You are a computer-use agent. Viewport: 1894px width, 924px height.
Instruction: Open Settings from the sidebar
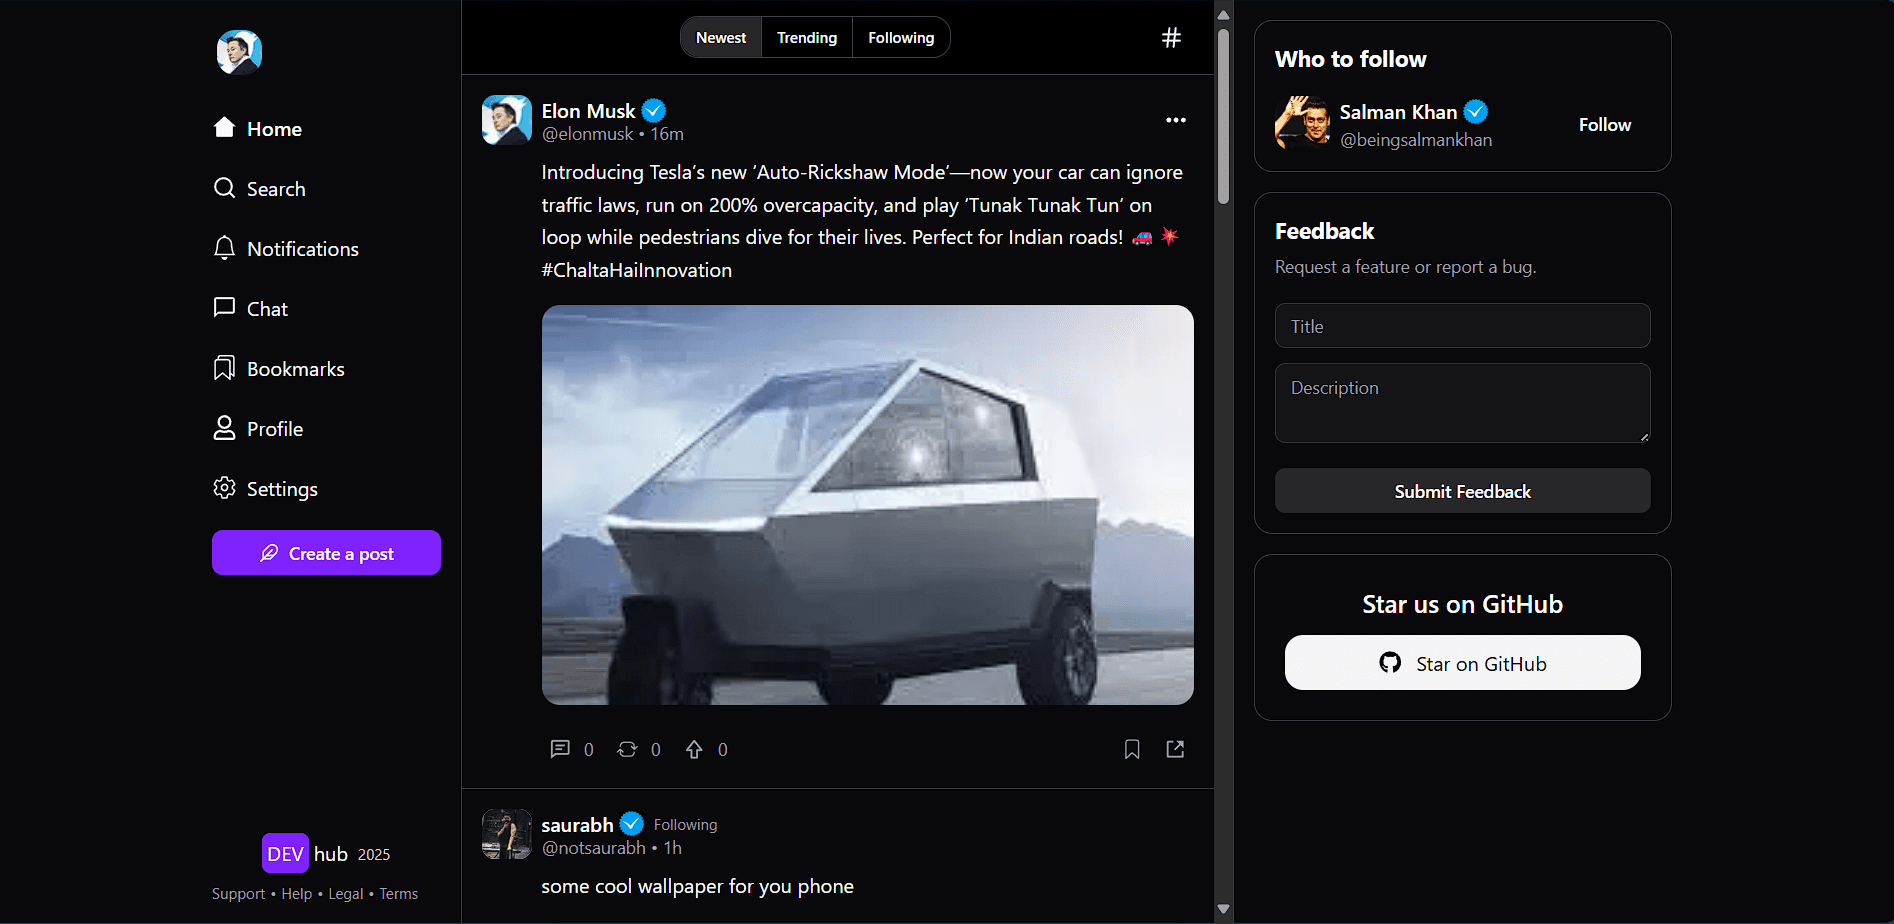click(x=280, y=488)
